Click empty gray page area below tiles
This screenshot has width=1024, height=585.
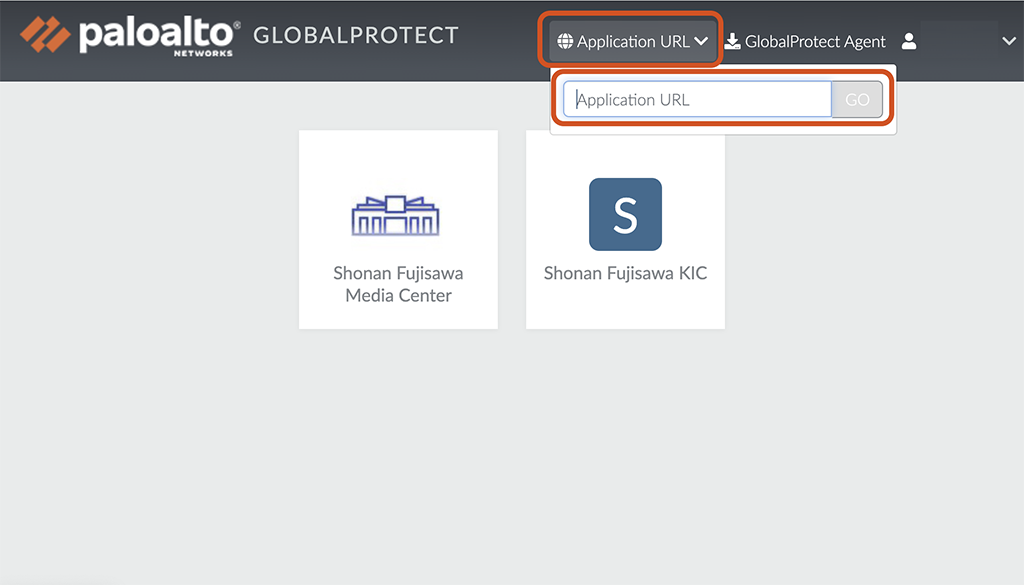[512, 450]
